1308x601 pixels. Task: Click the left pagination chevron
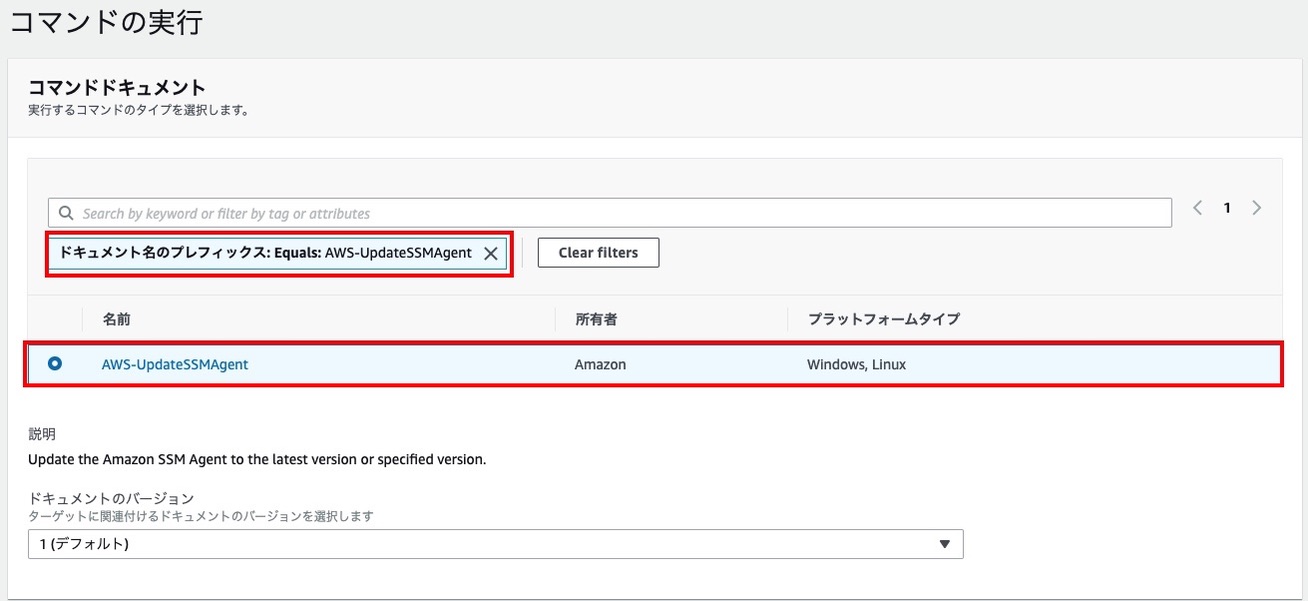(x=1197, y=207)
